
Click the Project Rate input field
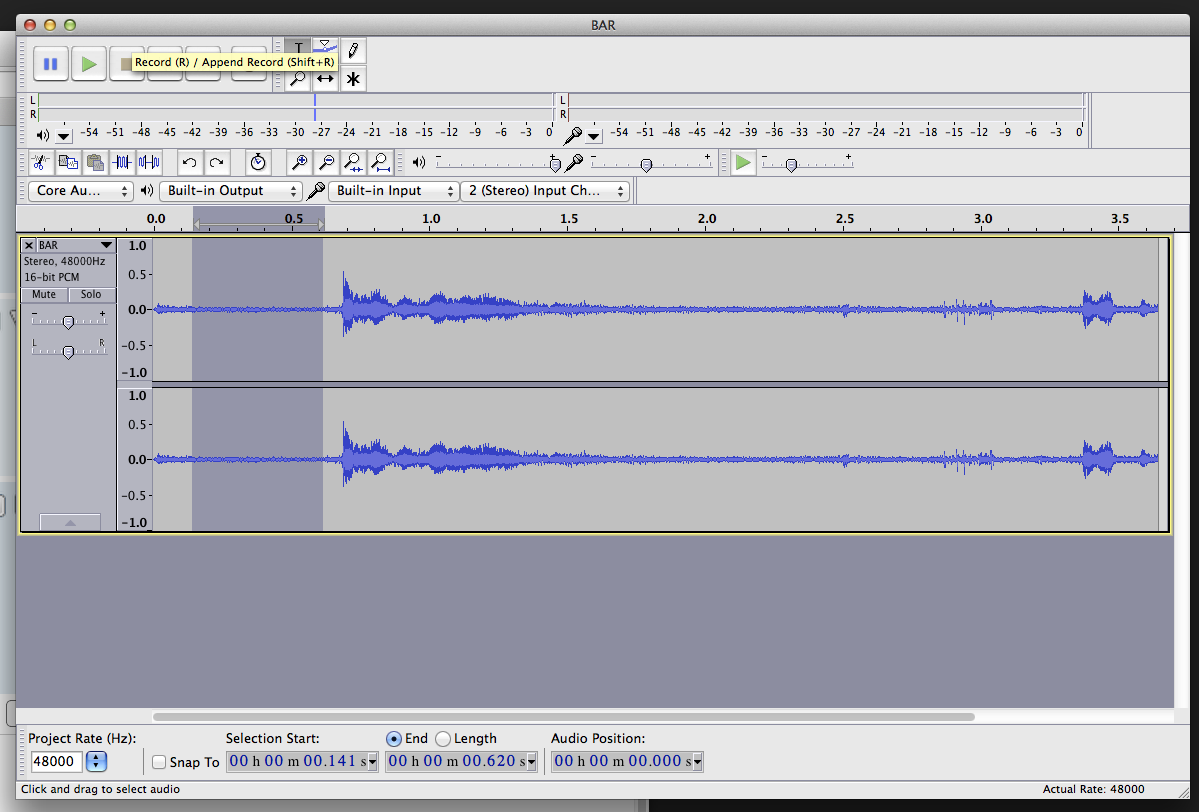pos(57,762)
